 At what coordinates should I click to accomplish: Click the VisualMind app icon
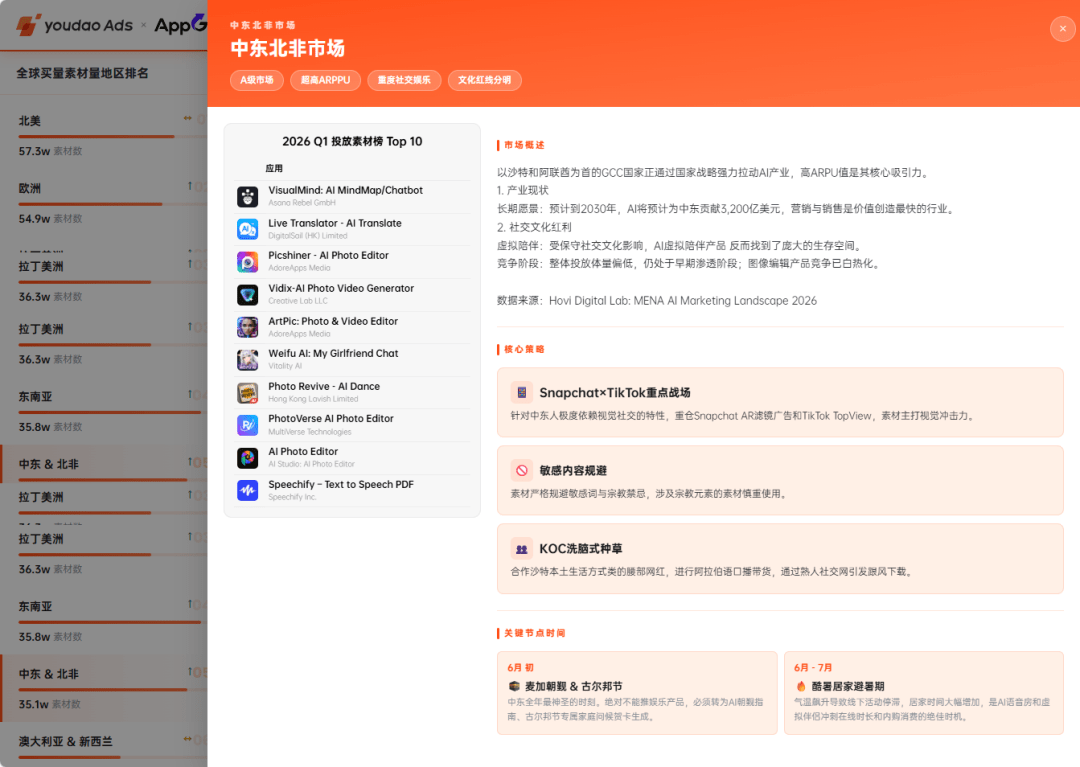point(247,196)
